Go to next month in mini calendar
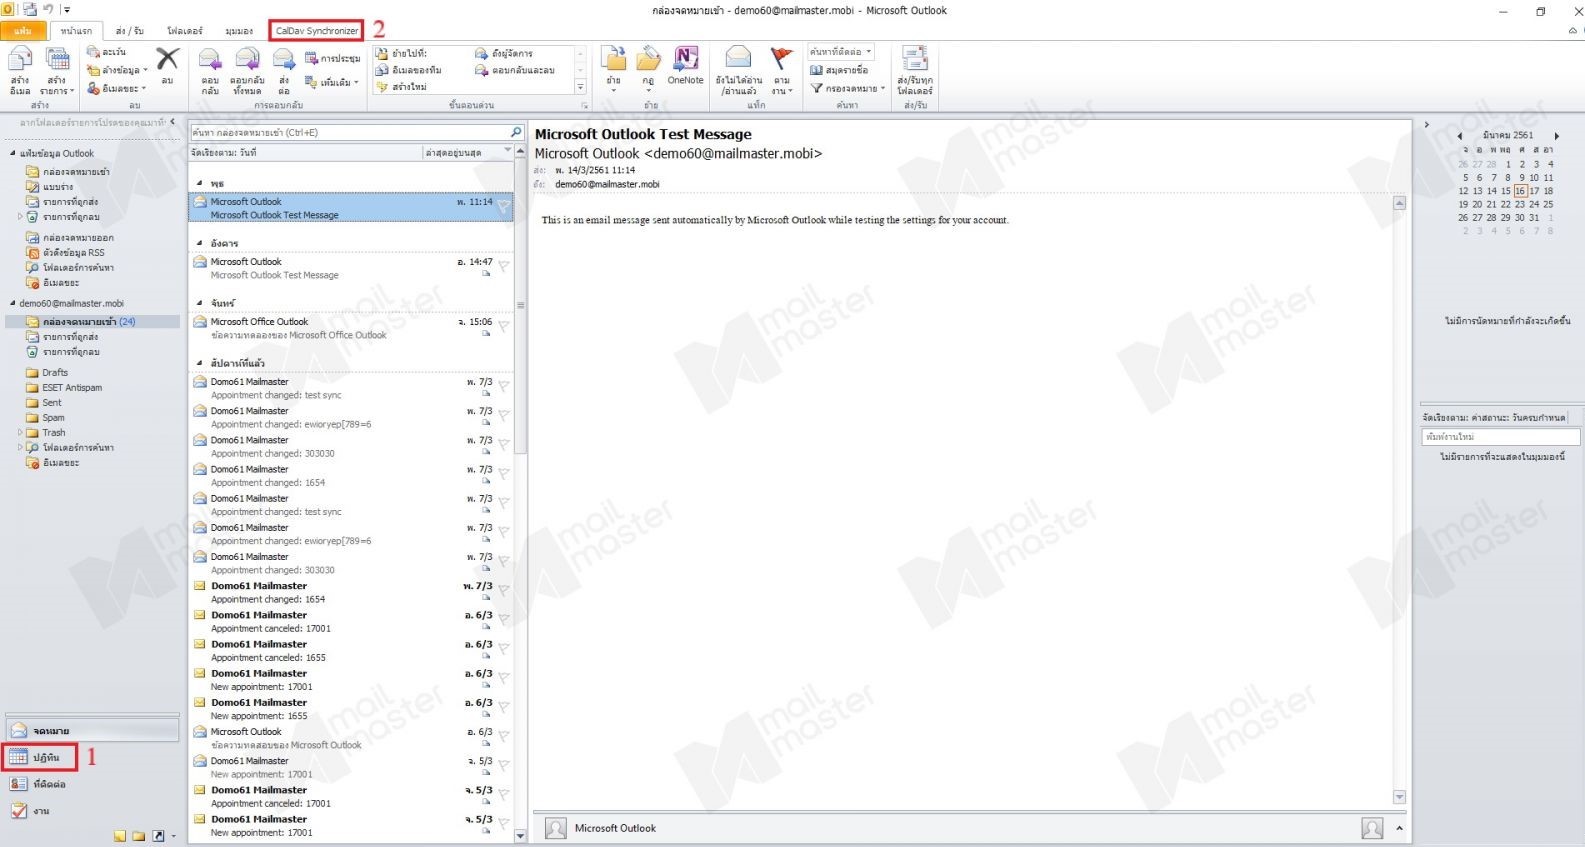Viewport: 1585px width, 847px height. pos(1556,136)
